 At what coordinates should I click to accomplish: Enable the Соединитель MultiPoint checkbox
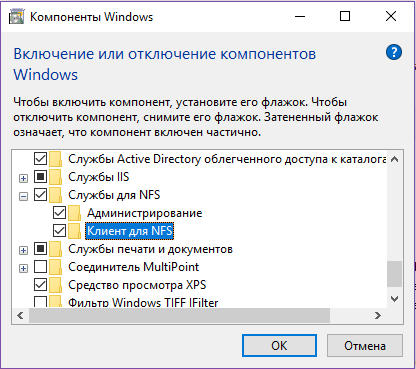click(40, 267)
